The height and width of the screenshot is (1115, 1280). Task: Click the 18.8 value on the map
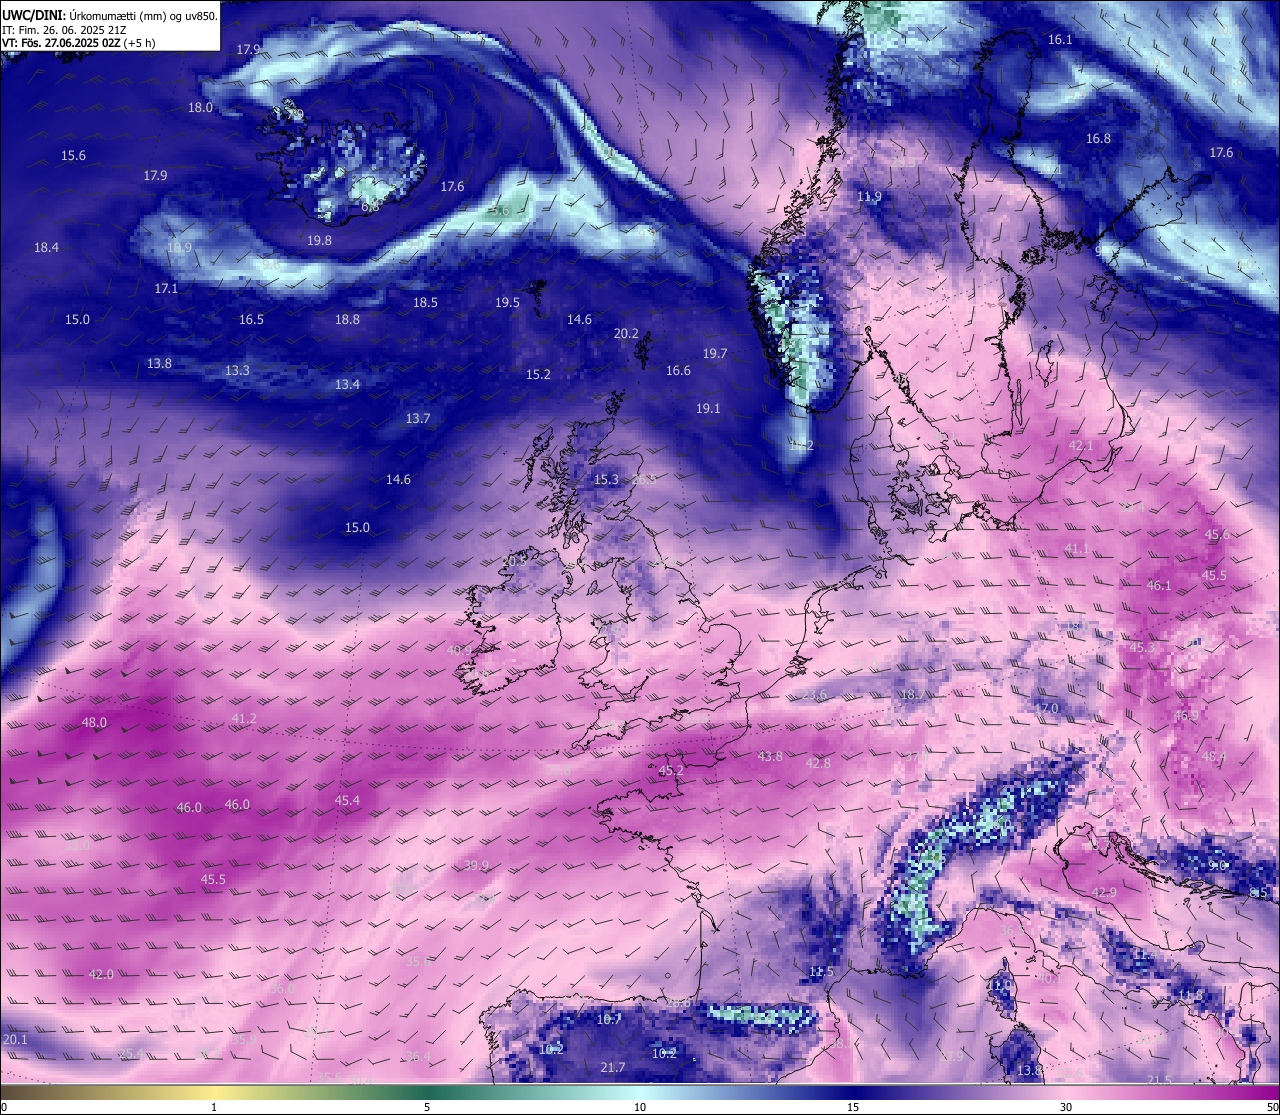[x=347, y=319]
